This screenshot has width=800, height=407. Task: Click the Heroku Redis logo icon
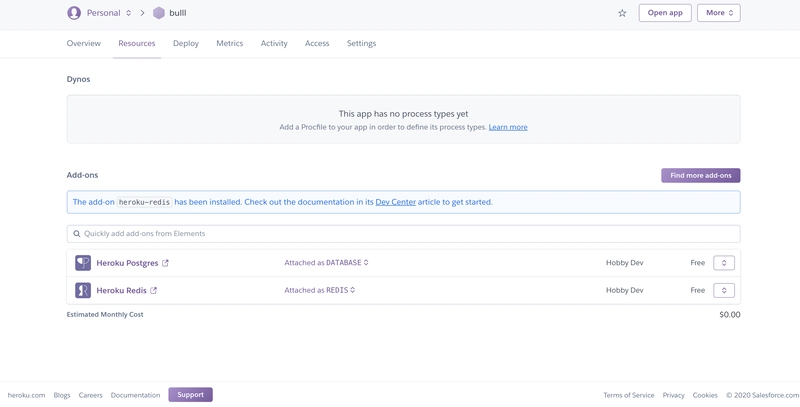coord(83,291)
